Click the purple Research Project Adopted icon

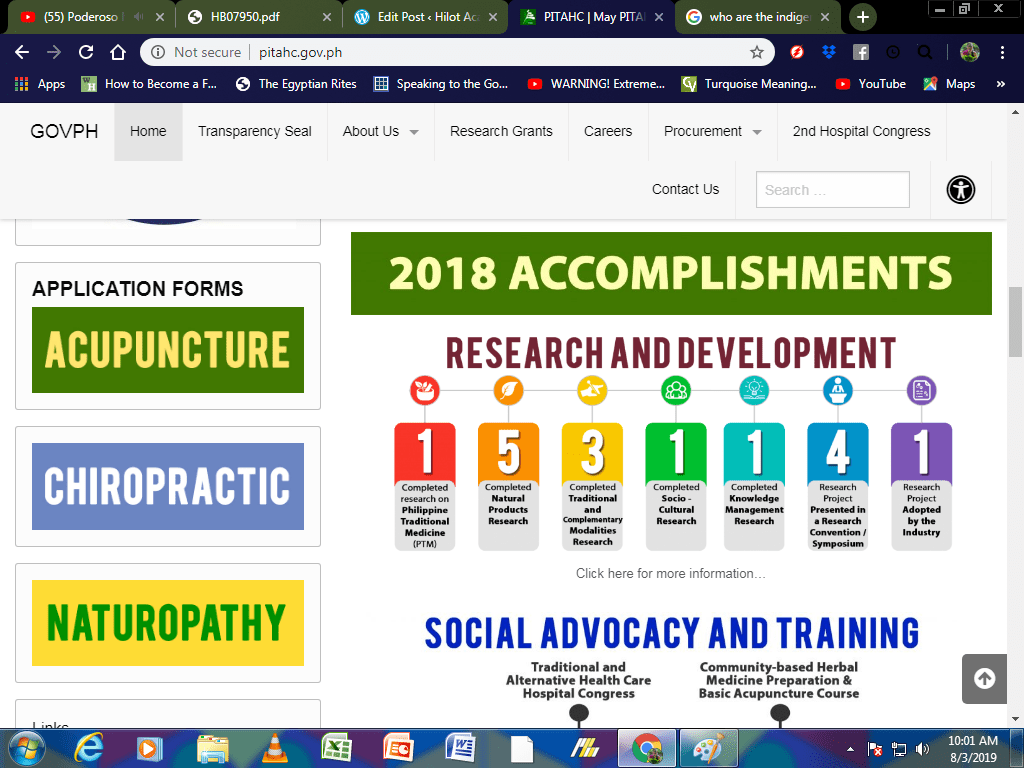[x=921, y=391]
